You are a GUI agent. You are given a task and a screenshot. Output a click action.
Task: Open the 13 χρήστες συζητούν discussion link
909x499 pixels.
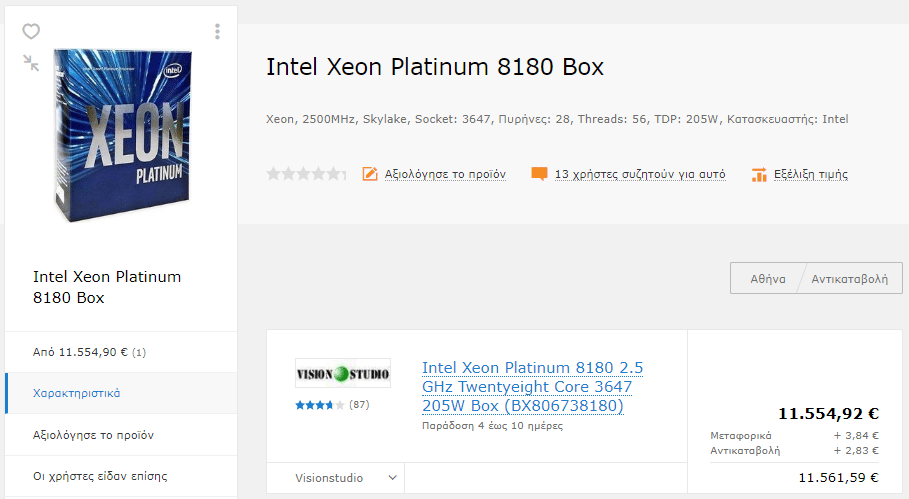[x=640, y=174]
